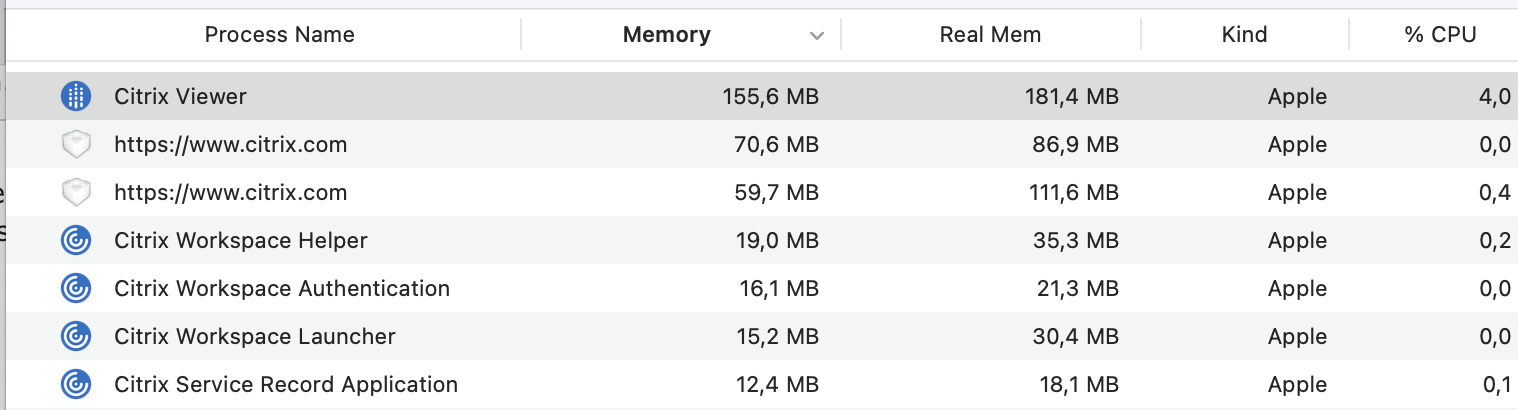
Task: Sort processes by the Process Name column
Action: [x=279, y=35]
